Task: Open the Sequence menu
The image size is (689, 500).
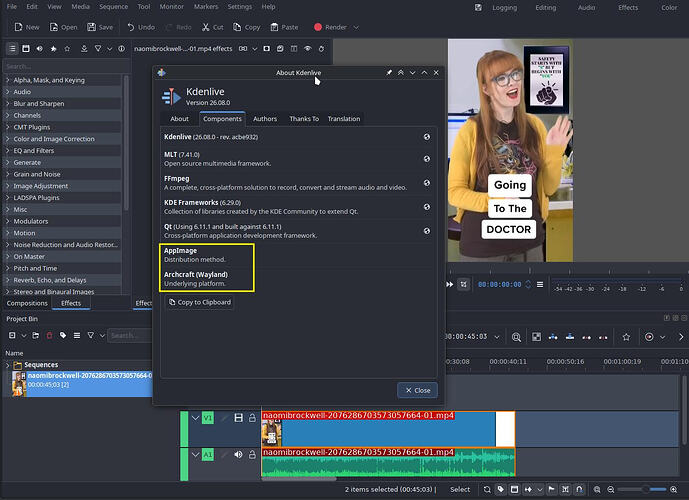Action: coord(113,7)
